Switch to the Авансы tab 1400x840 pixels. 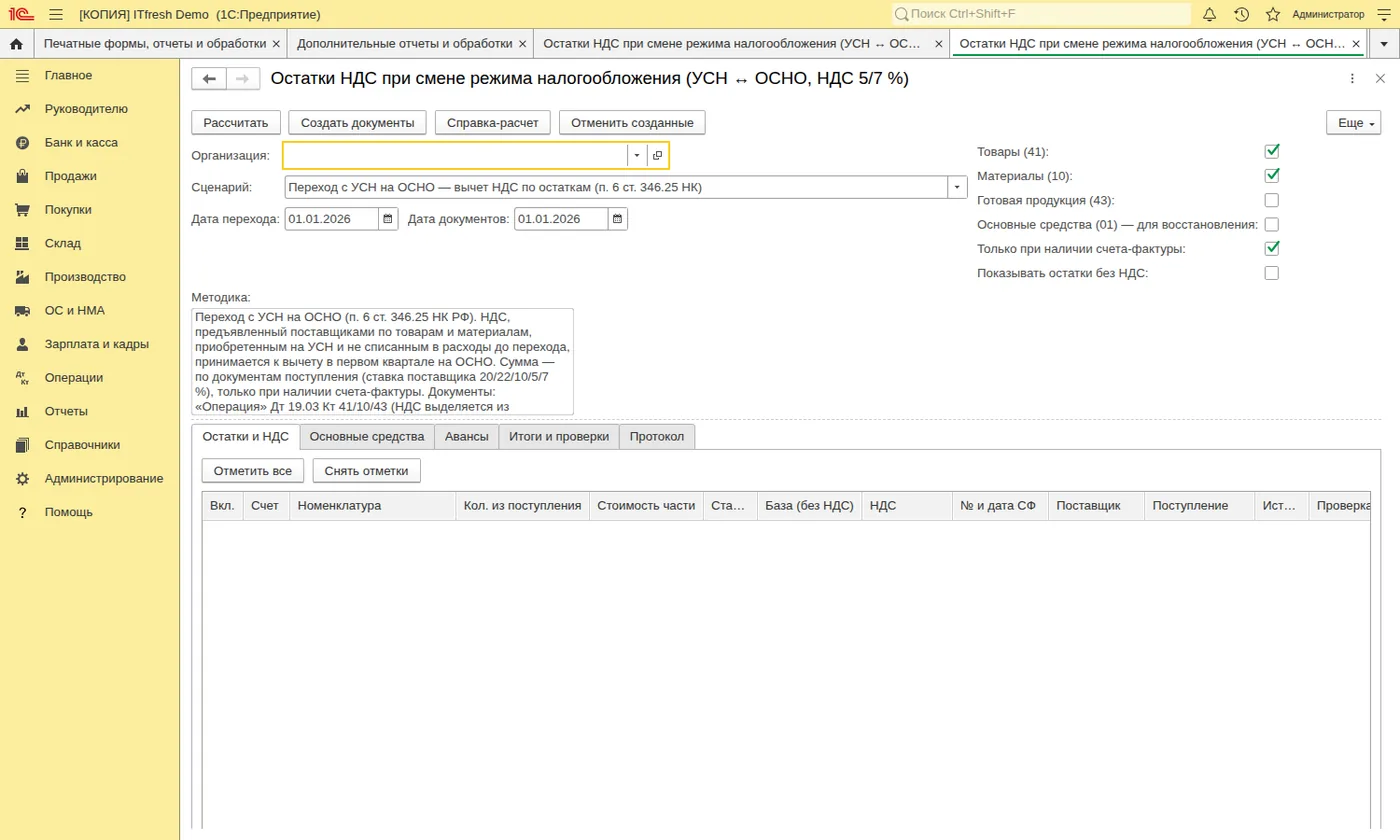coord(467,437)
